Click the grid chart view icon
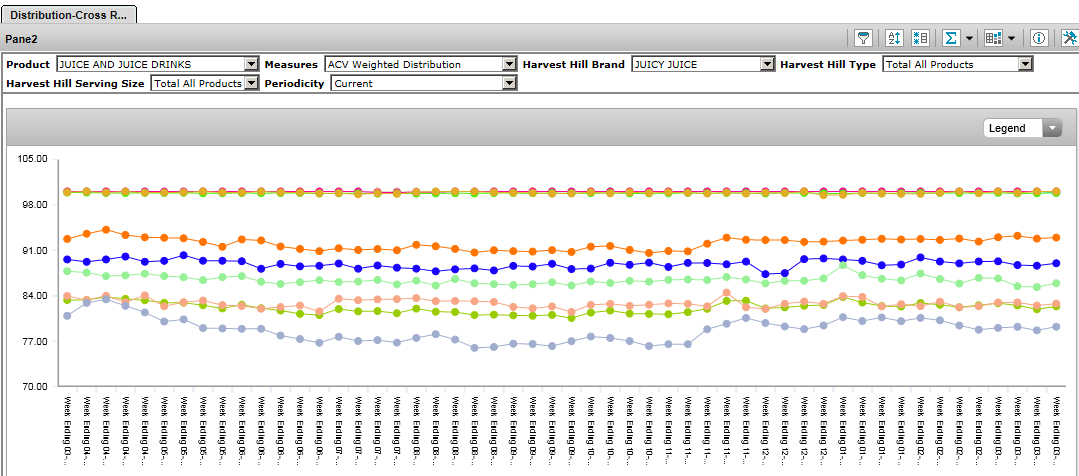The image size is (1079, 476). 993,38
